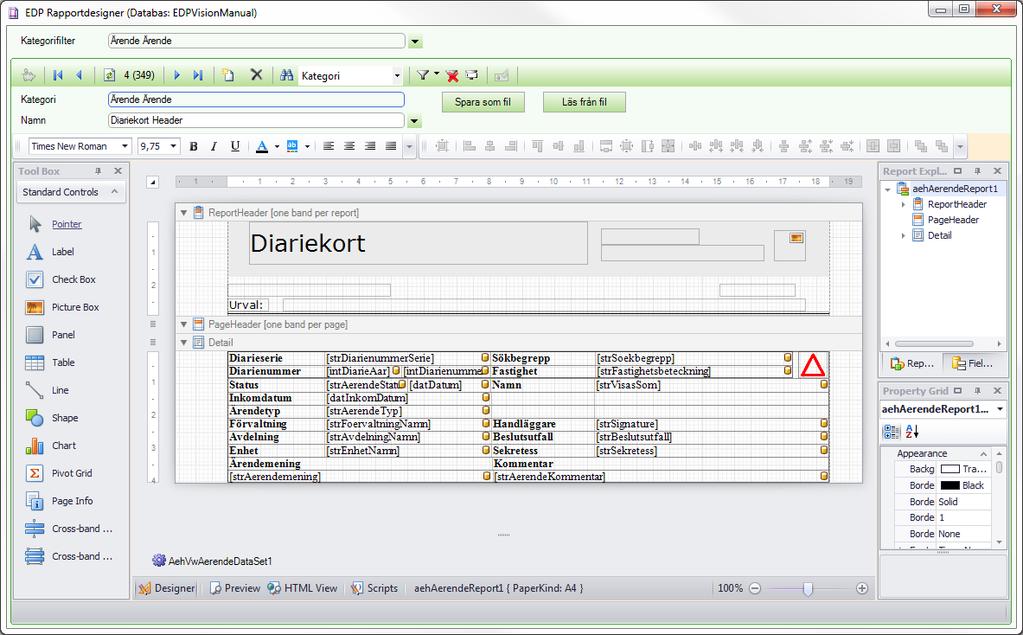Open the Field List panel tab
1023x635 pixels.
pos(972,364)
